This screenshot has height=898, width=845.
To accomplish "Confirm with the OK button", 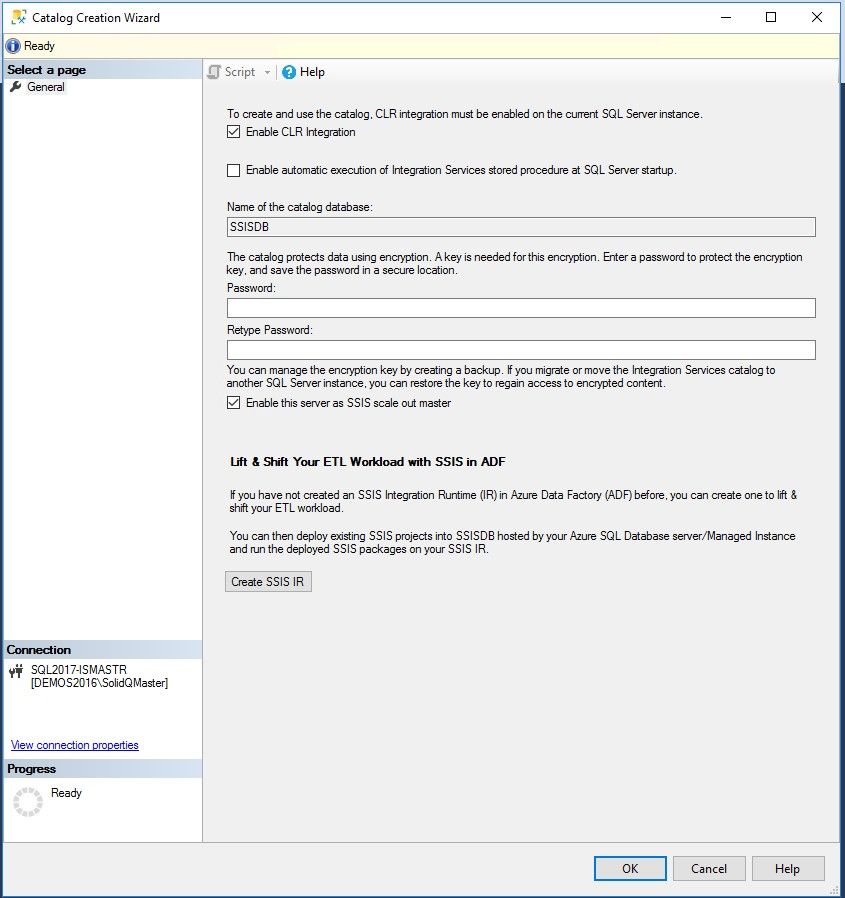I will pyautogui.click(x=630, y=868).
